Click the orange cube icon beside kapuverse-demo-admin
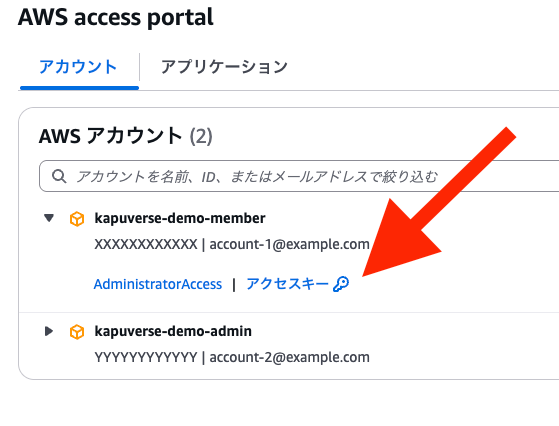The width and height of the screenshot is (559, 426). [x=77, y=332]
